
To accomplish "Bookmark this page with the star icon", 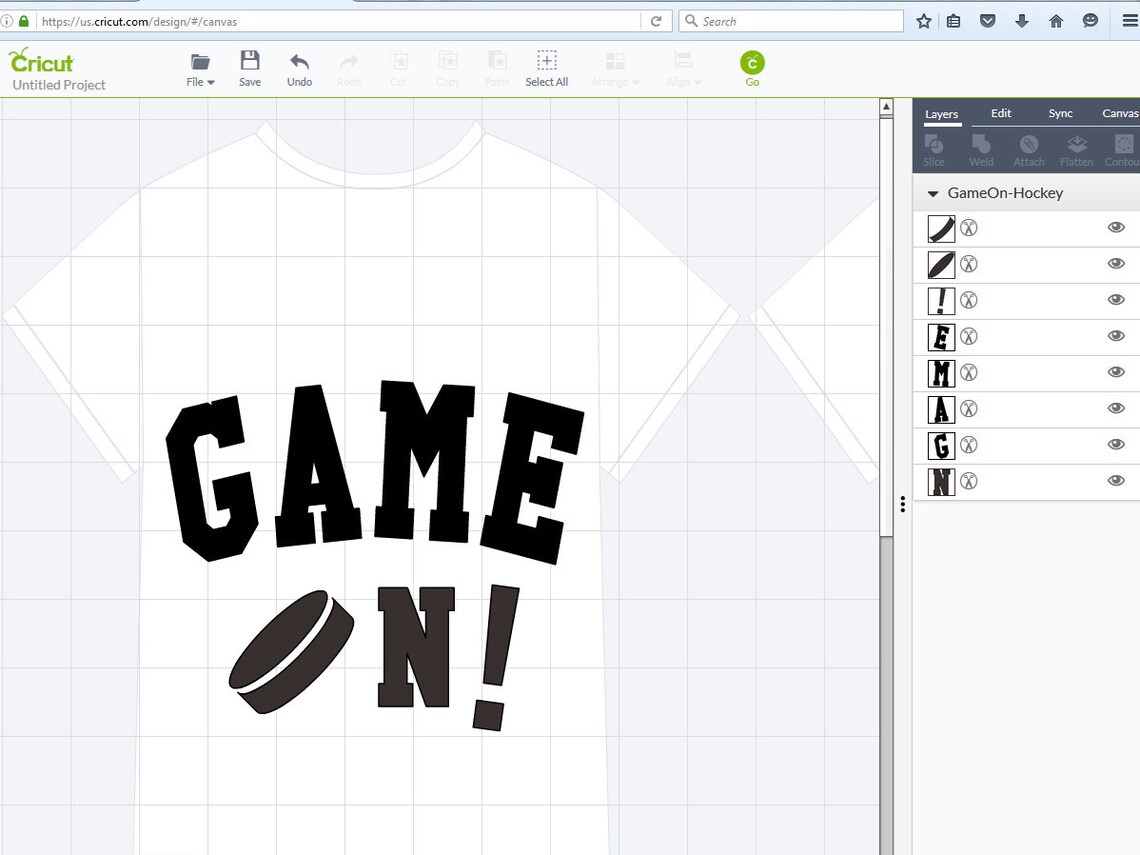I will point(923,20).
